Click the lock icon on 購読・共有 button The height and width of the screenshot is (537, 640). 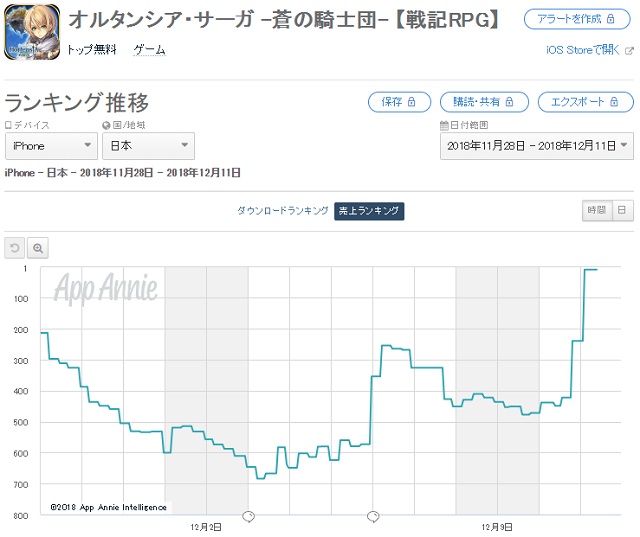coord(509,102)
